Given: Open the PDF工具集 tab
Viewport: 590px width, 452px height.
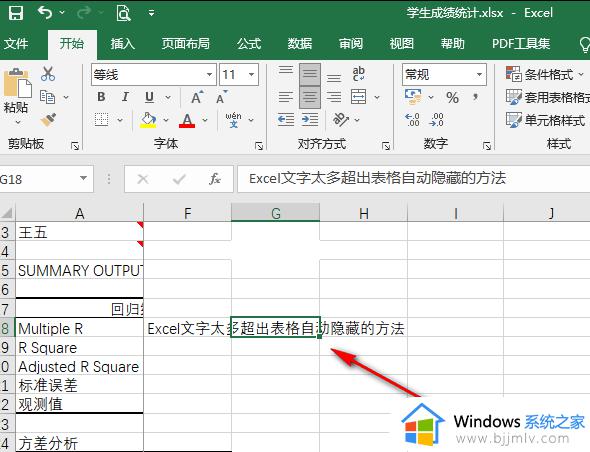Looking at the screenshot, I should click(521, 44).
